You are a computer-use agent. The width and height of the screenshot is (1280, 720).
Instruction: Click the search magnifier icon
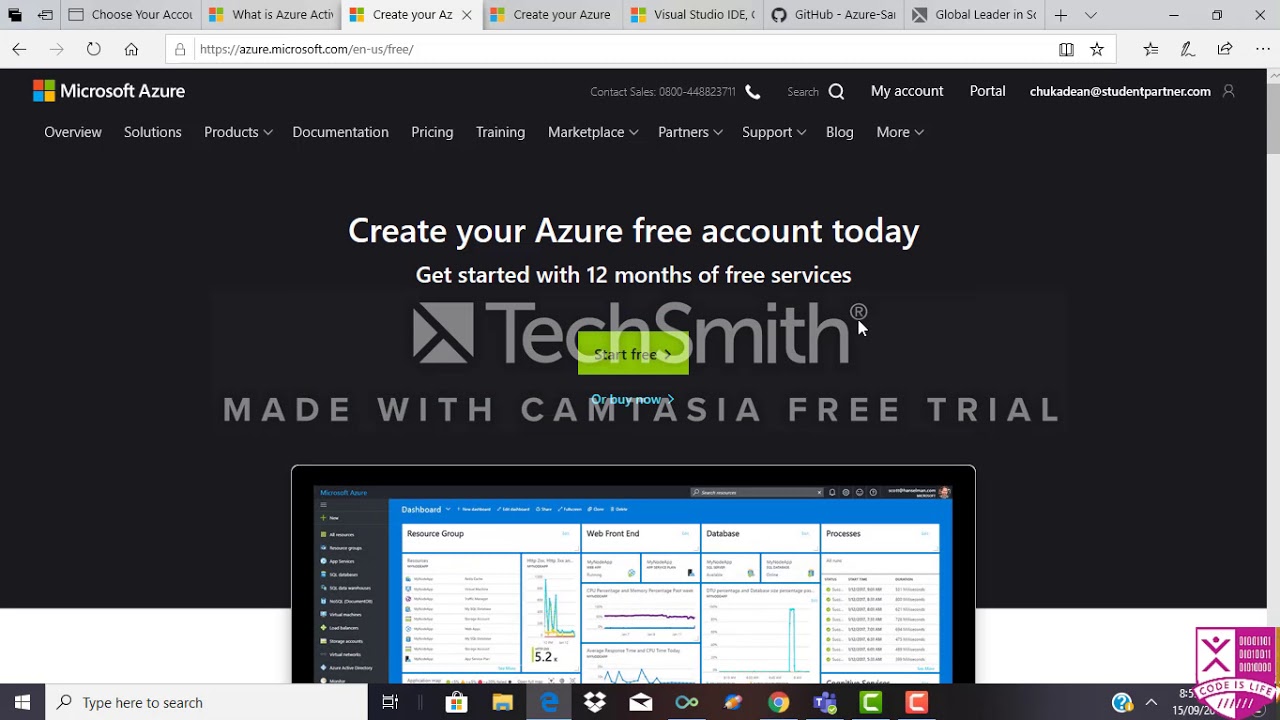pyautogui.click(x=836, y=92)
